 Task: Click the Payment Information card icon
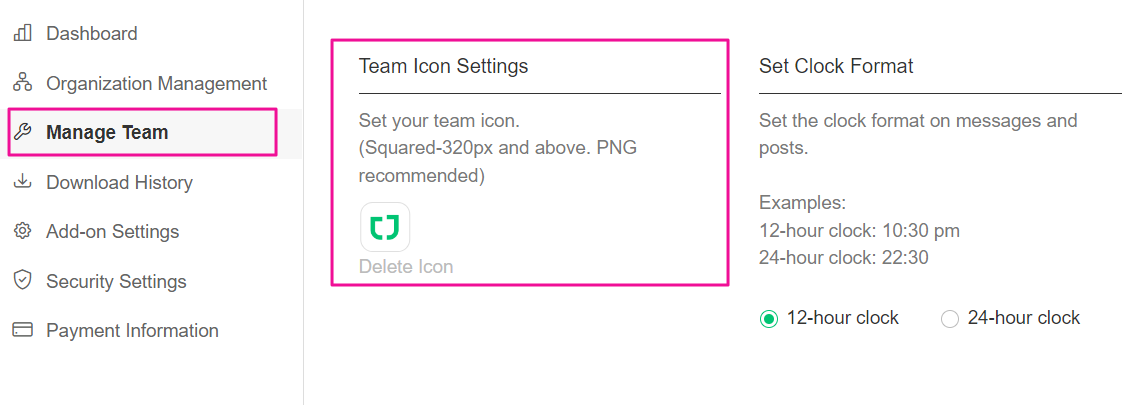(22, 330)
